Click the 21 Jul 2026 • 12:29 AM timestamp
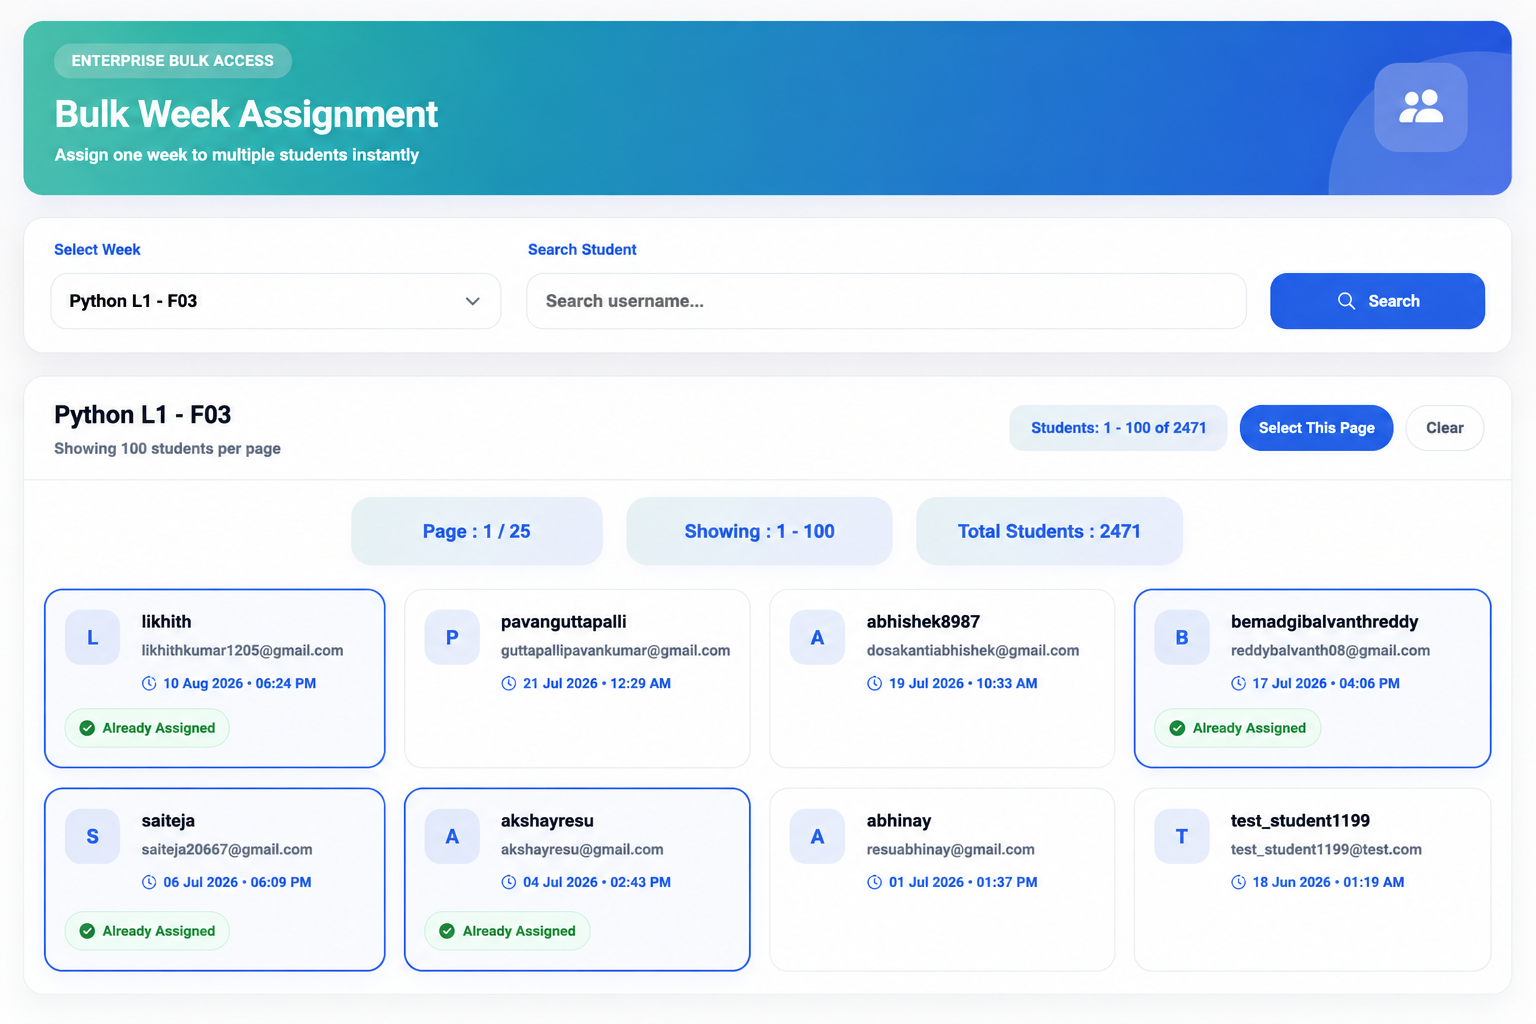This screenshot has width=1536, height=1024. point(597,684)
